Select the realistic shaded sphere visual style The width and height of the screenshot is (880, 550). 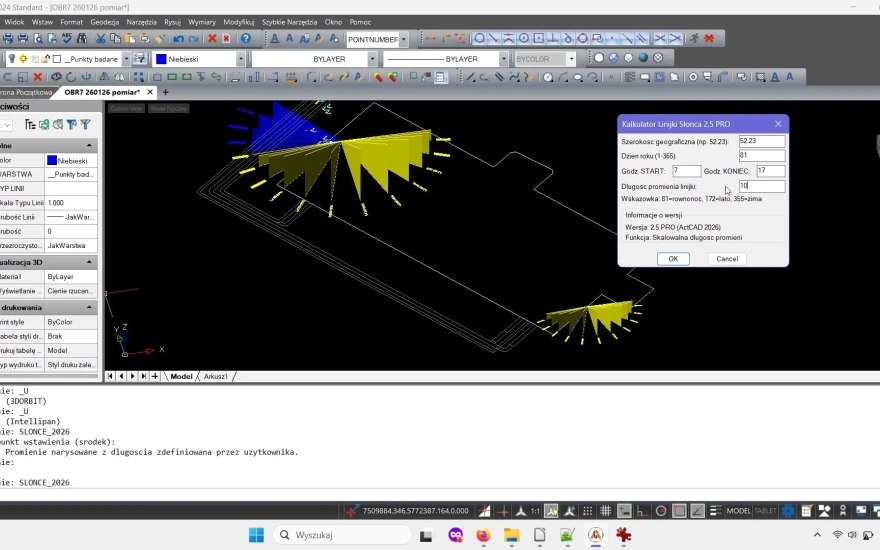point(643,58)
